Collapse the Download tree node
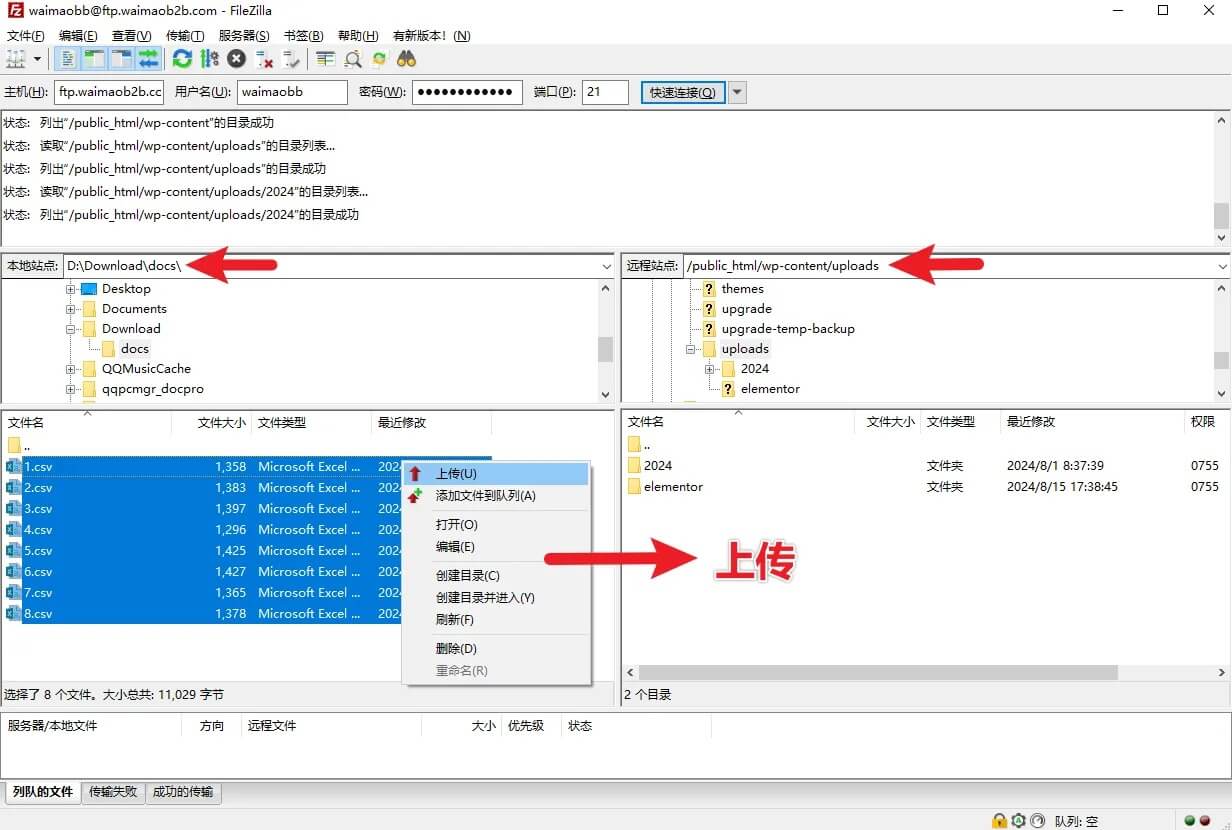The height and width of the screenshot is (830, 1232). (71, 329)
